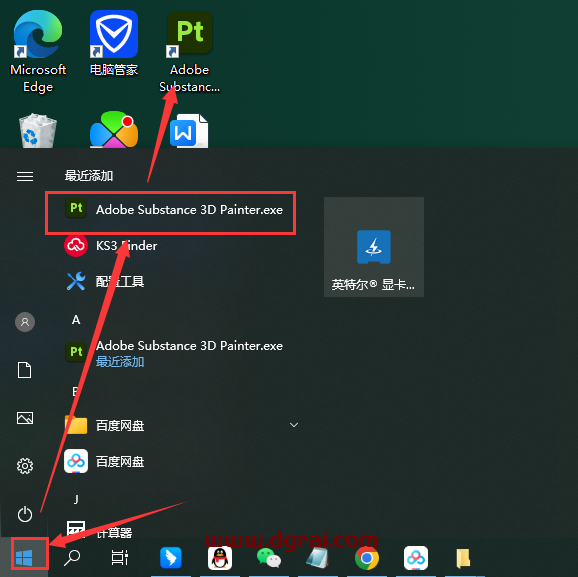
Task: Open the blue bird app on taskbar
Action: (x=171, y=557)
